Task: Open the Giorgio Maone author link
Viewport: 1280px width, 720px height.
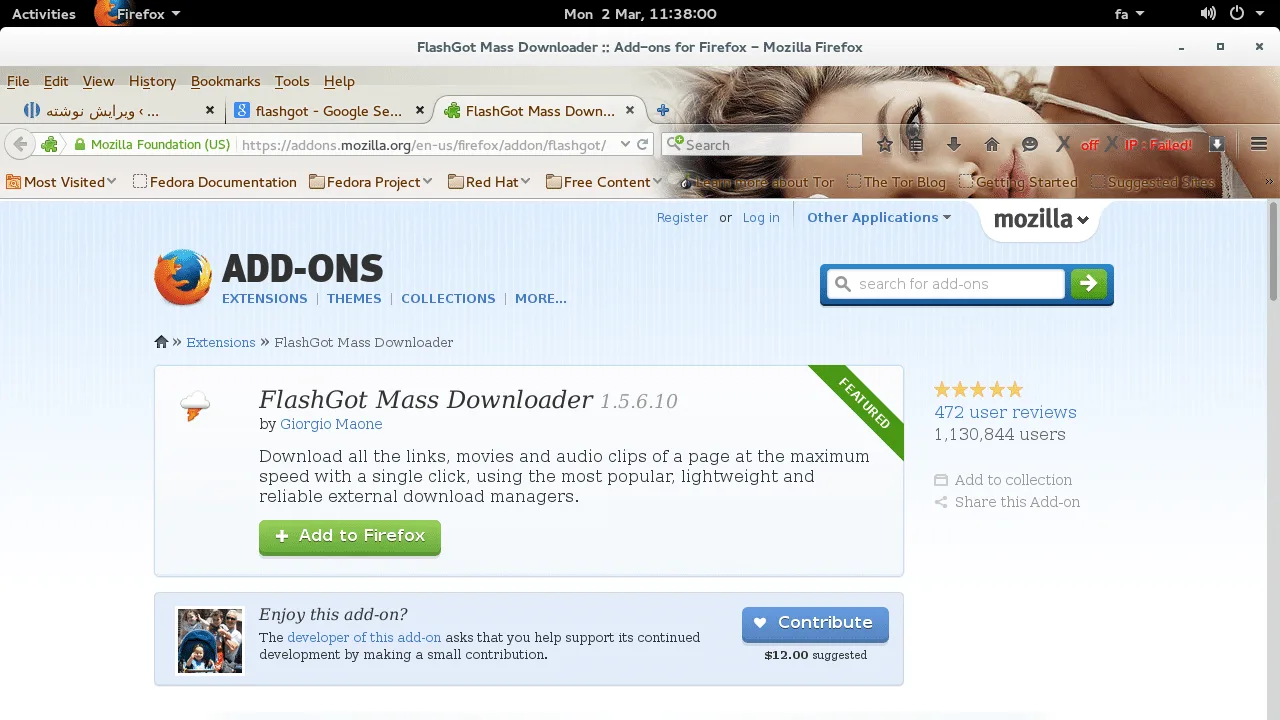Action: (331, 424)
